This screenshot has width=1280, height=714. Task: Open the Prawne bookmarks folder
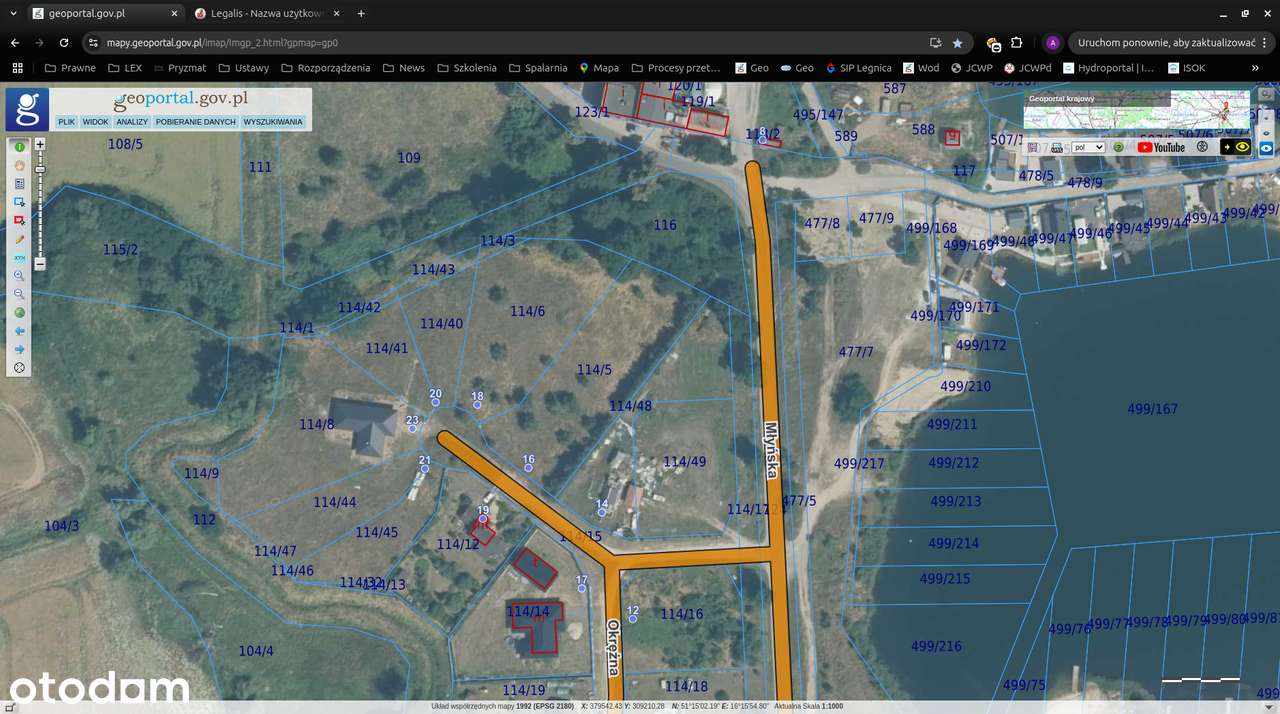(x=70, y=68)
